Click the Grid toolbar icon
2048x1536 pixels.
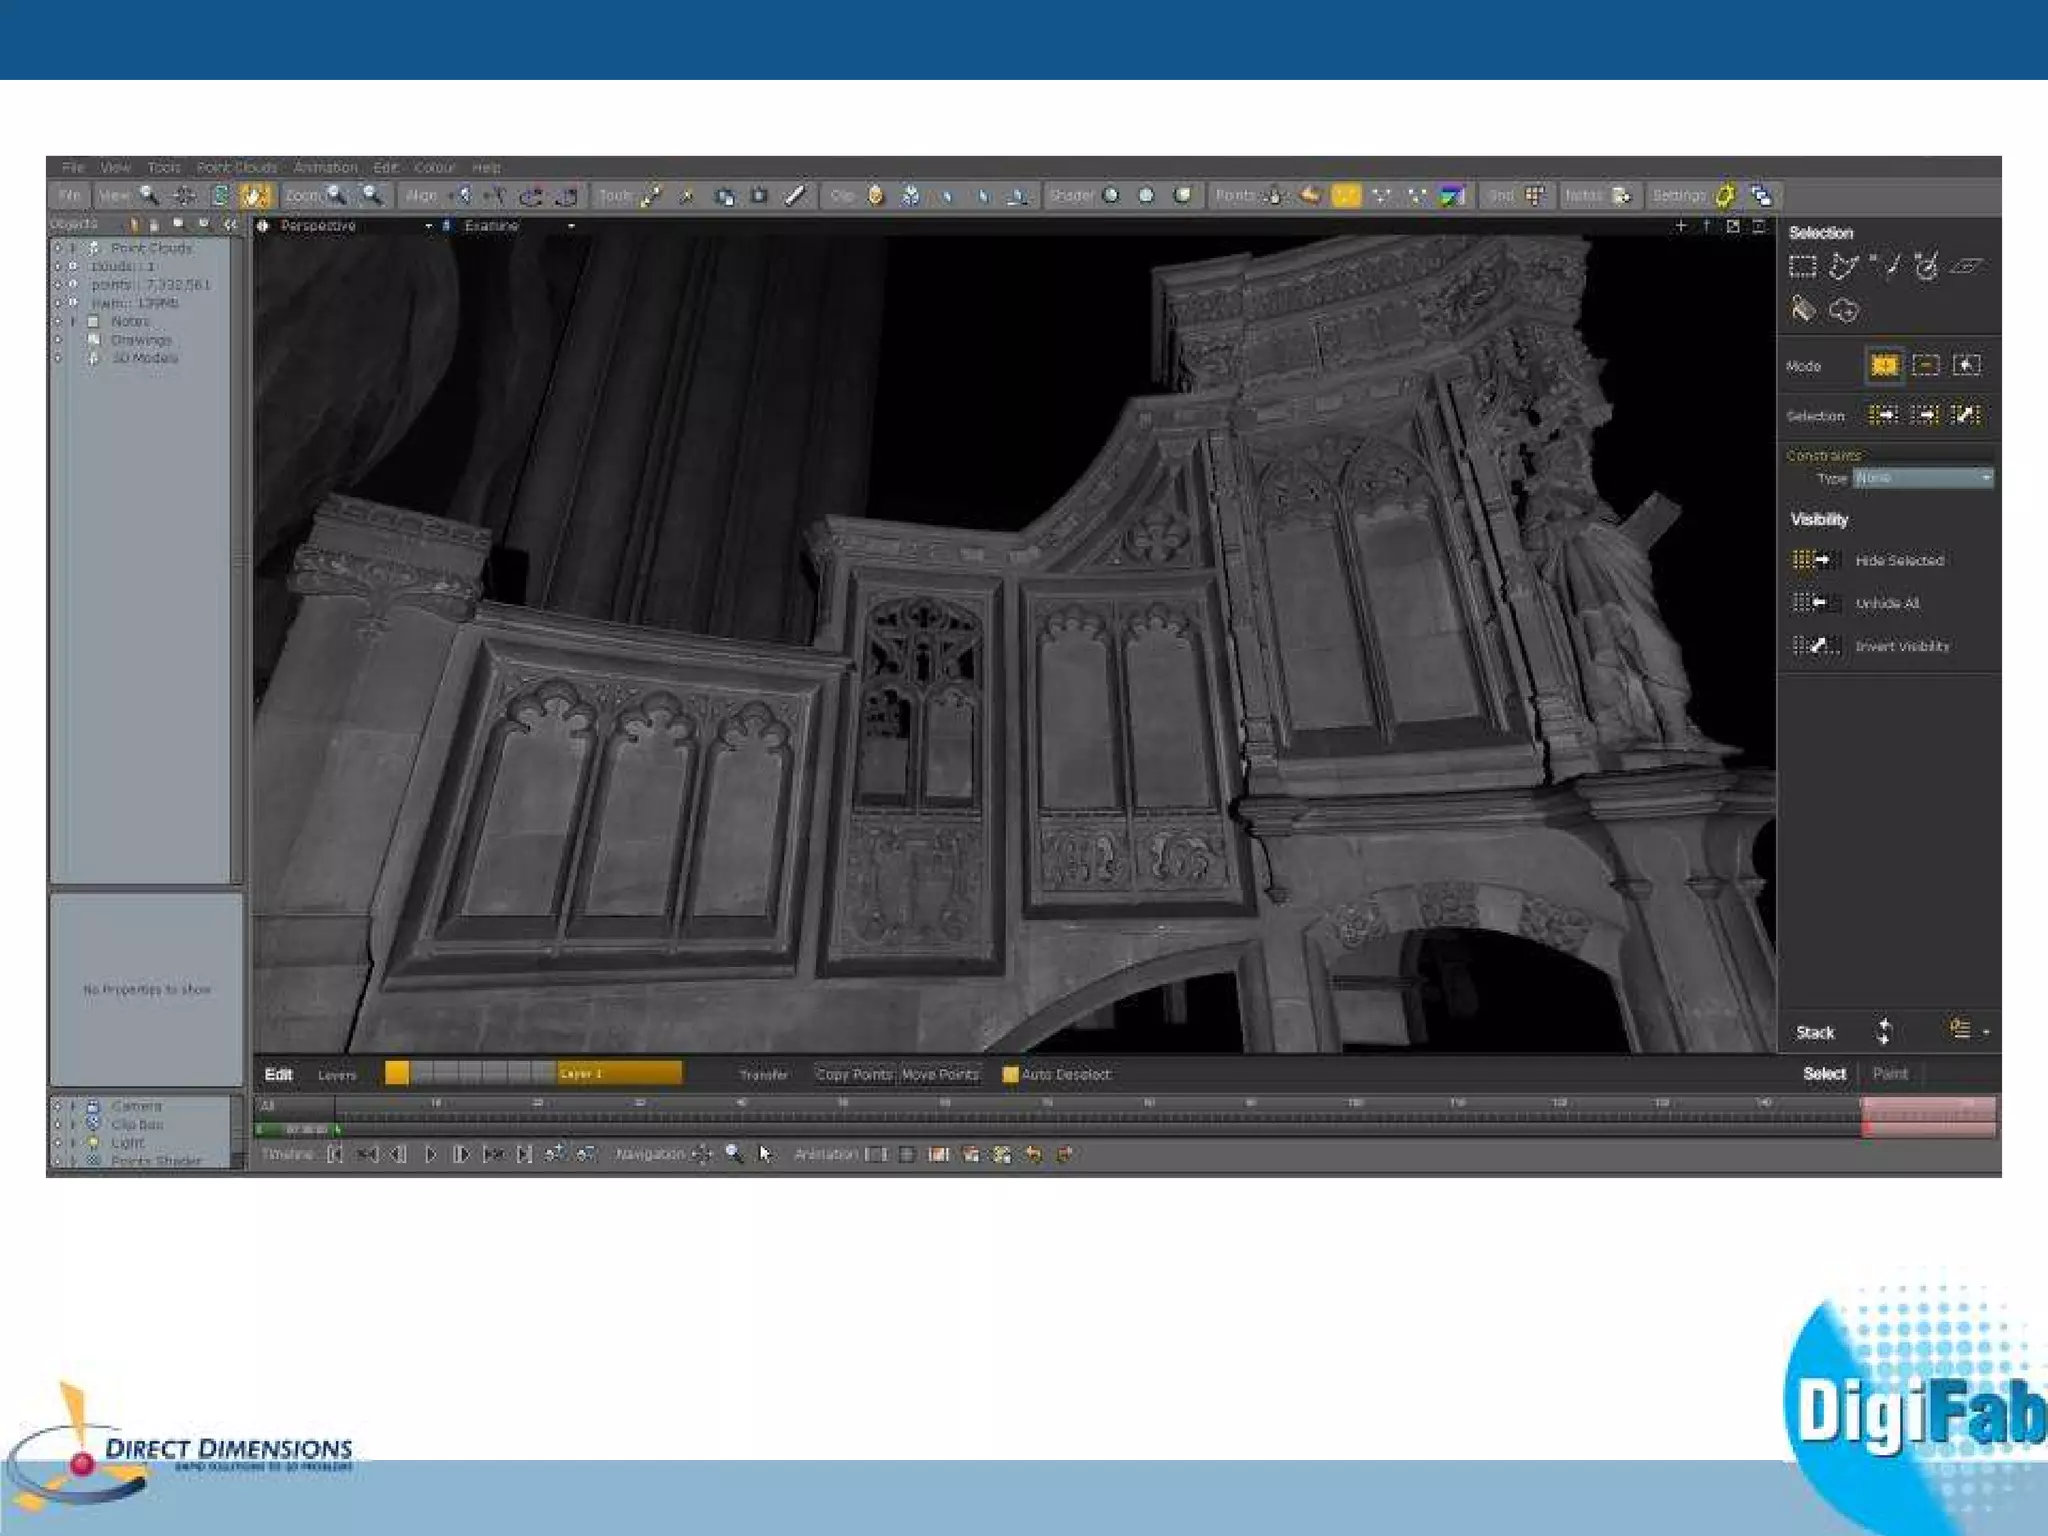pyautogui.click(x=1535, y=196)
